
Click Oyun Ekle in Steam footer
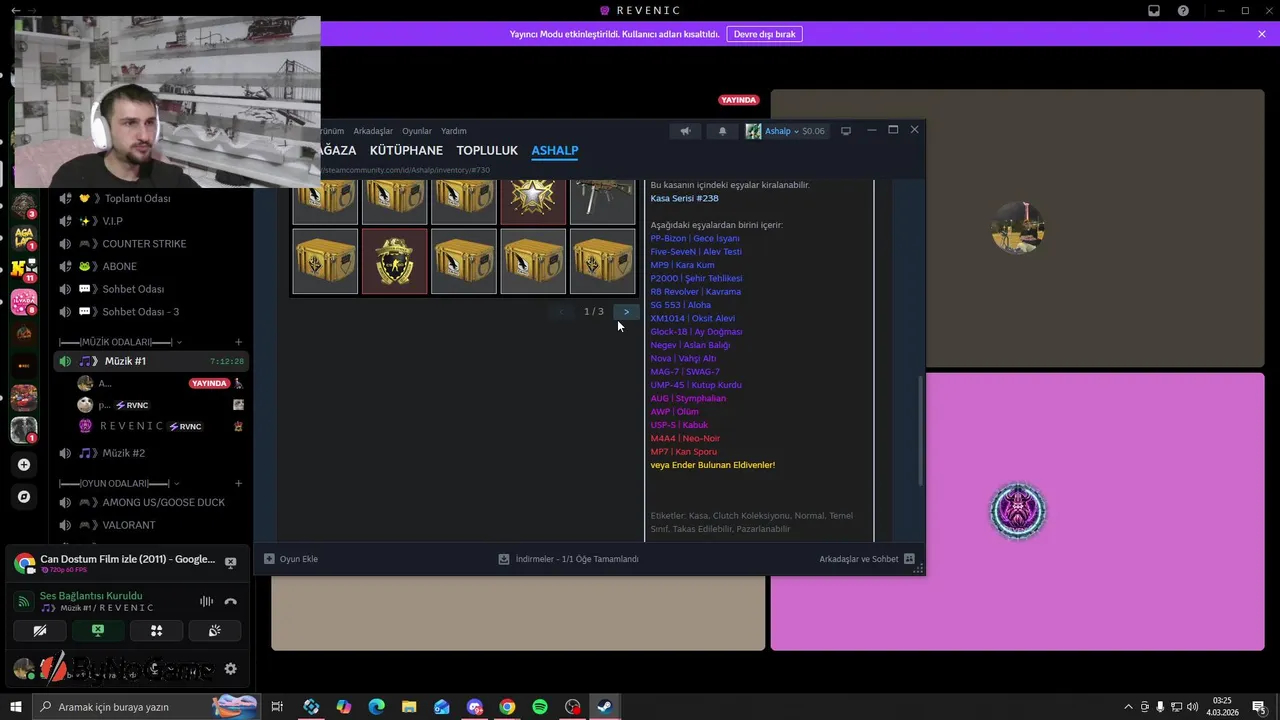point(291,559)
